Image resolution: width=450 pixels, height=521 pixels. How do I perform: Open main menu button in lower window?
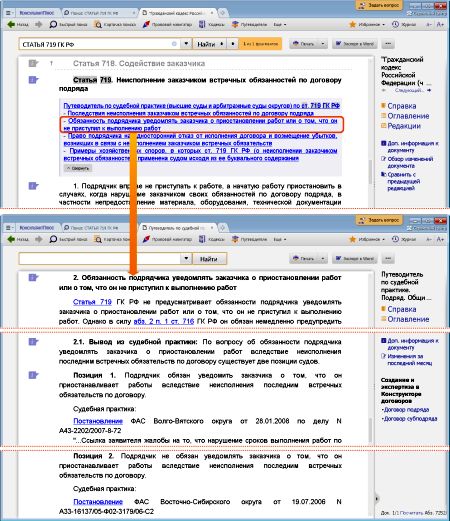pyautogui.click(x=9, y=228)
